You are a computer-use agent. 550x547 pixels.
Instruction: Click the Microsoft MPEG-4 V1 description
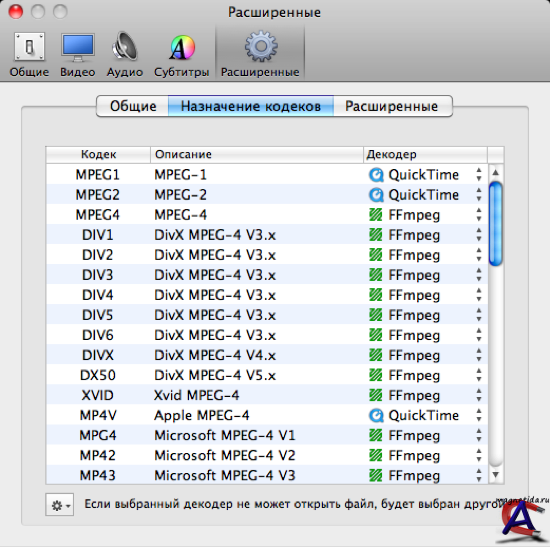pyautogui.click(x=225, y=435)
